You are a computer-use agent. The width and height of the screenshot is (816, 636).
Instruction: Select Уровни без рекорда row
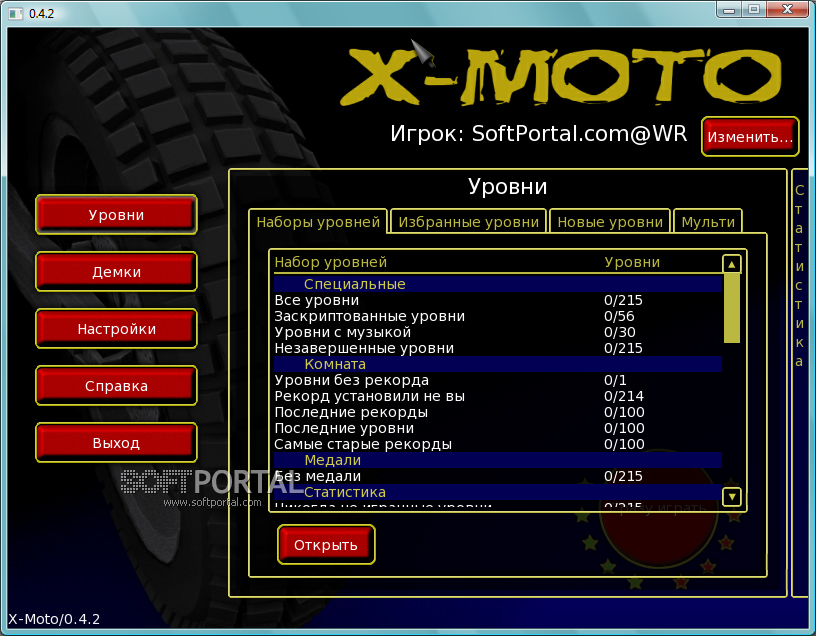tap(498, 380)
